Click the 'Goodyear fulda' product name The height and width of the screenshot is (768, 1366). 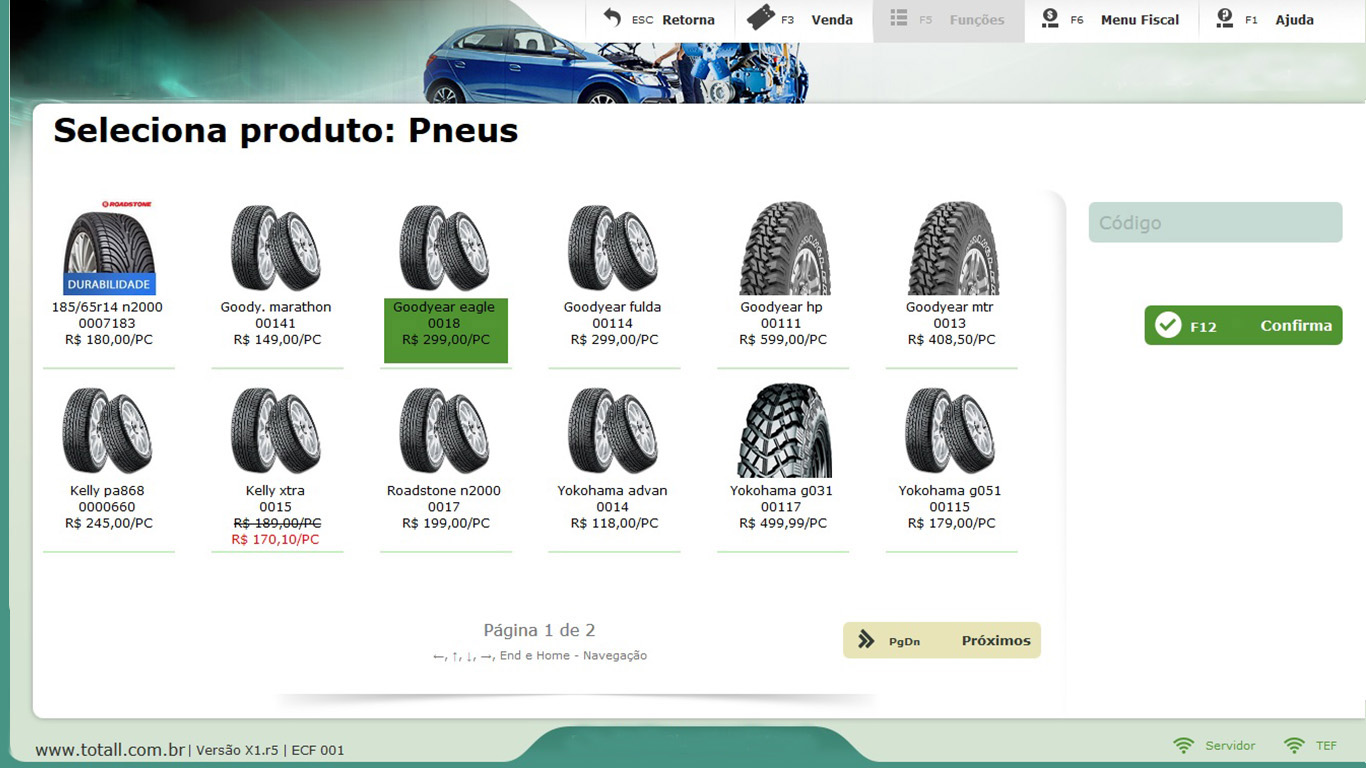(612, 307)
